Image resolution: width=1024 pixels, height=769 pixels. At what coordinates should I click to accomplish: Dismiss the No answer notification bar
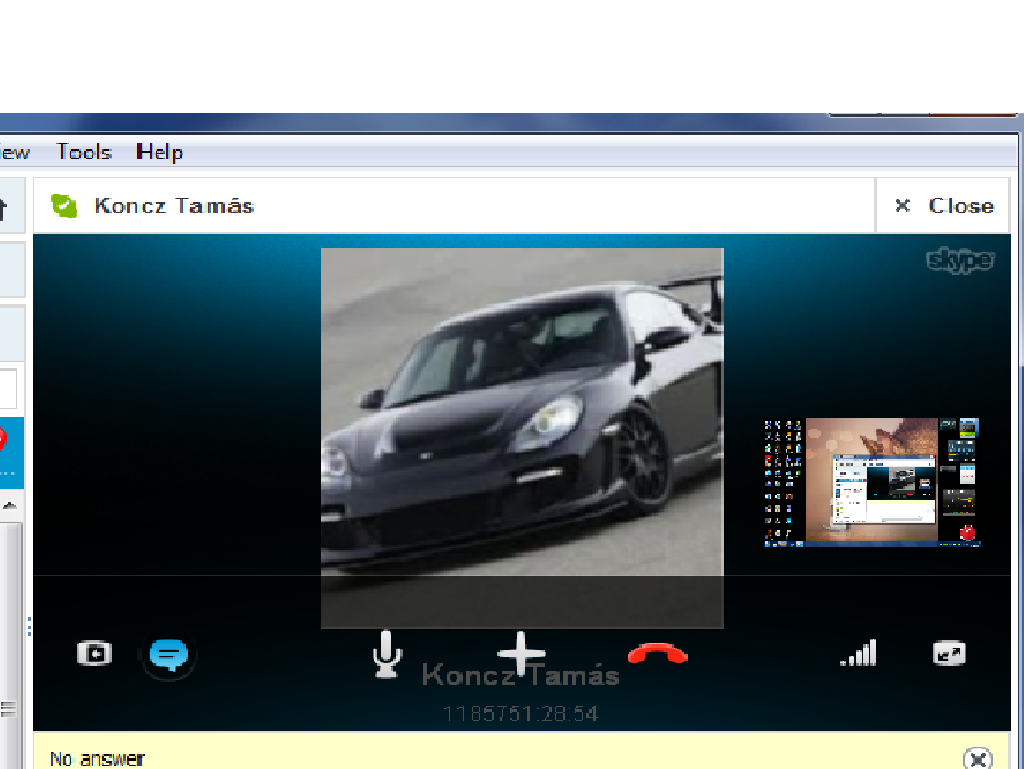(978, 758)
